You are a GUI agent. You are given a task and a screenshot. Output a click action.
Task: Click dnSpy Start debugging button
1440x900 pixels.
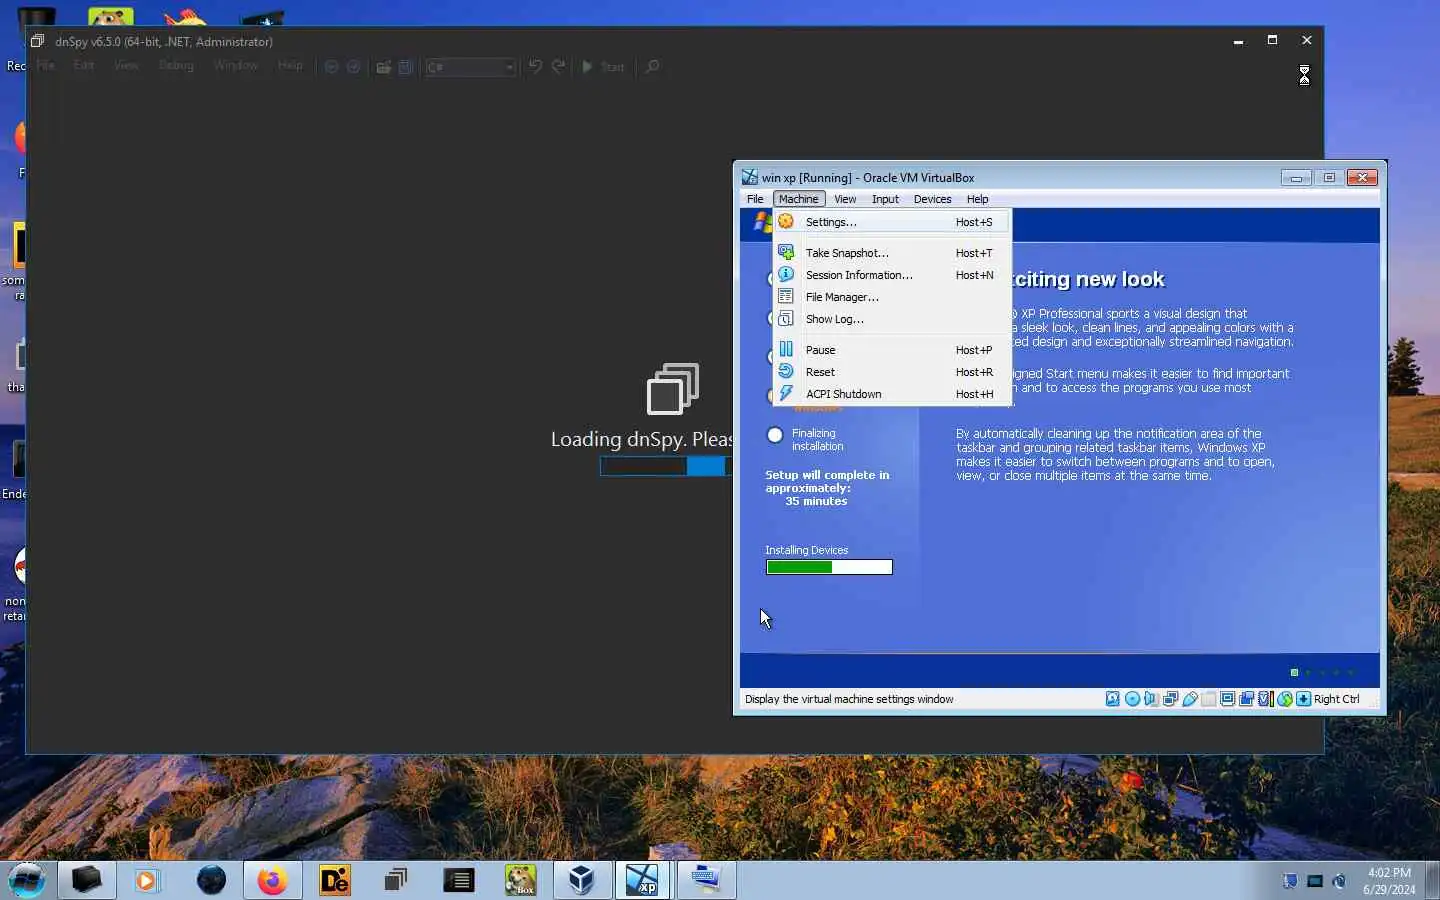click(x=603, y=67)
